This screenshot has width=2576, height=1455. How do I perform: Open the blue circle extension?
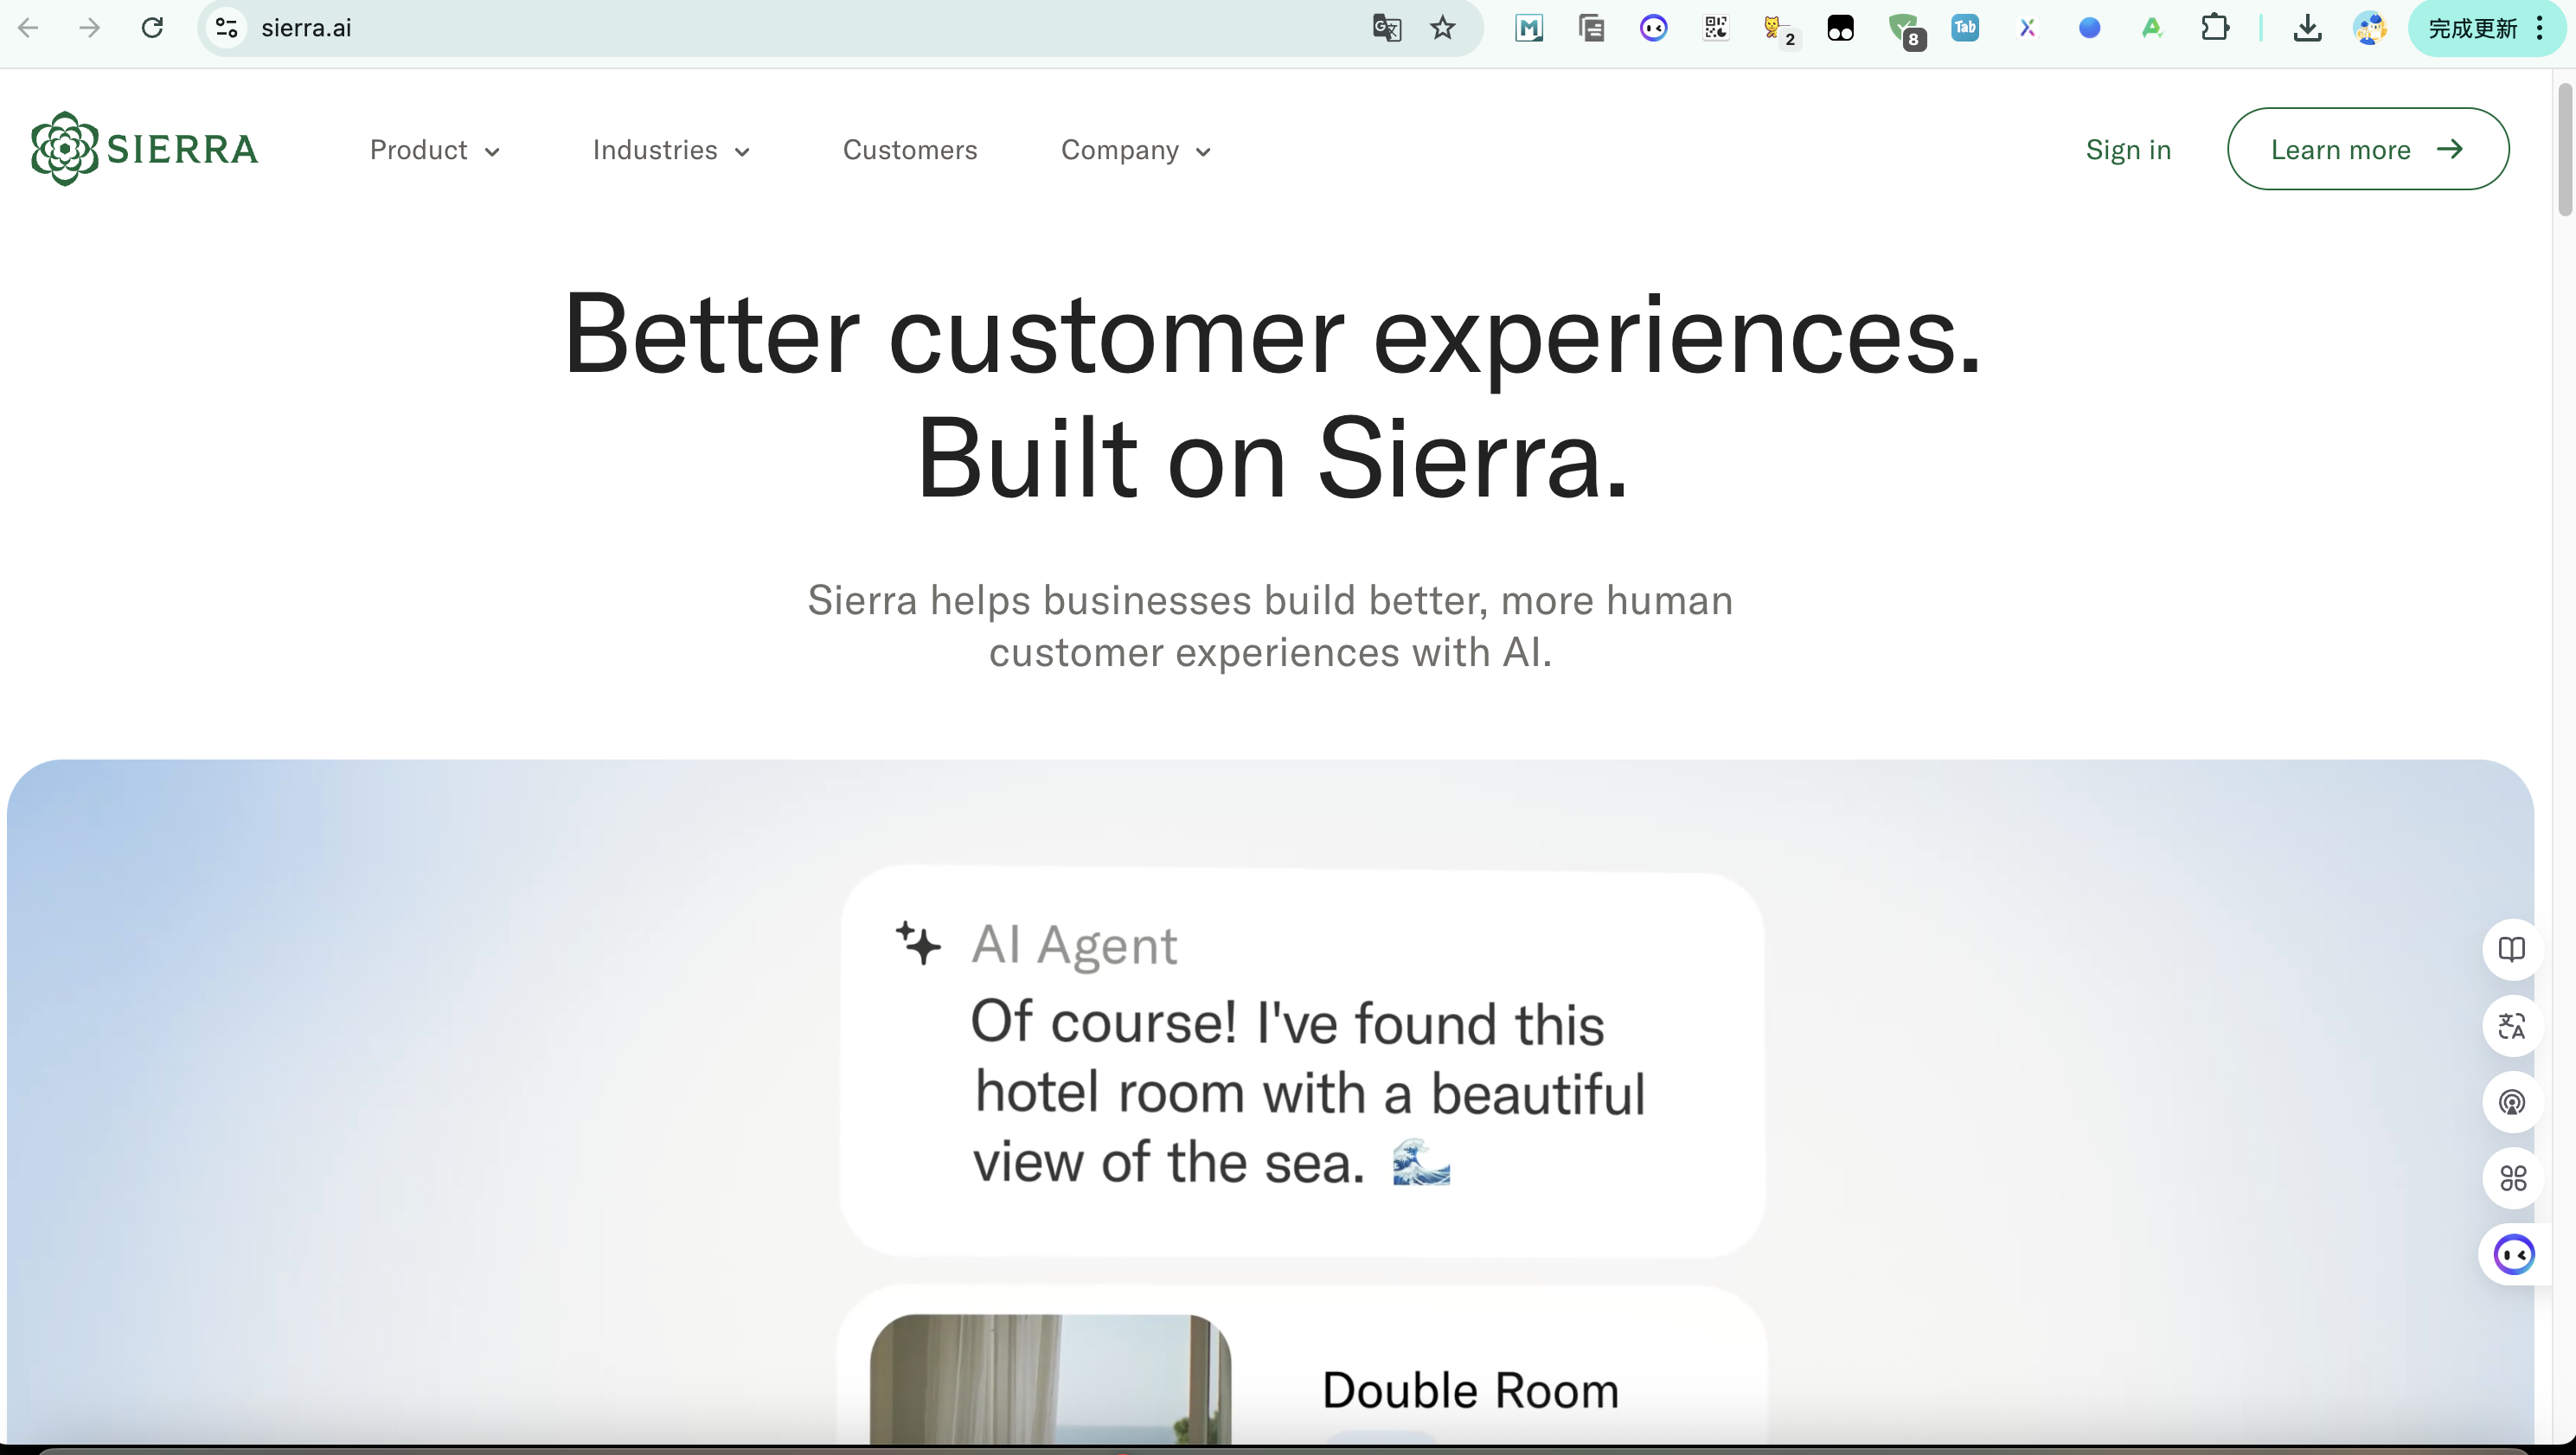[x=2089, y=28]
